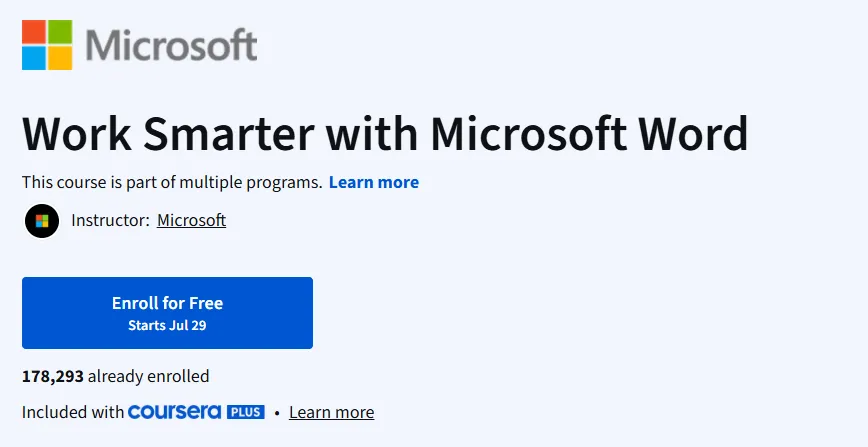Click the green square in the Microsoft logo
868x447 pixels.
point(60,32)
